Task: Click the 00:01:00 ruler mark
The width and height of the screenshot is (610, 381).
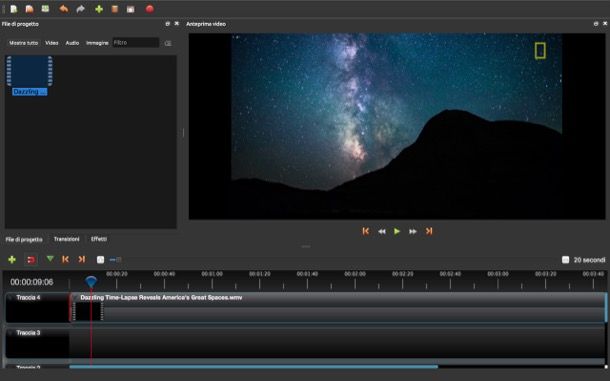Action: tap(212, 274)
